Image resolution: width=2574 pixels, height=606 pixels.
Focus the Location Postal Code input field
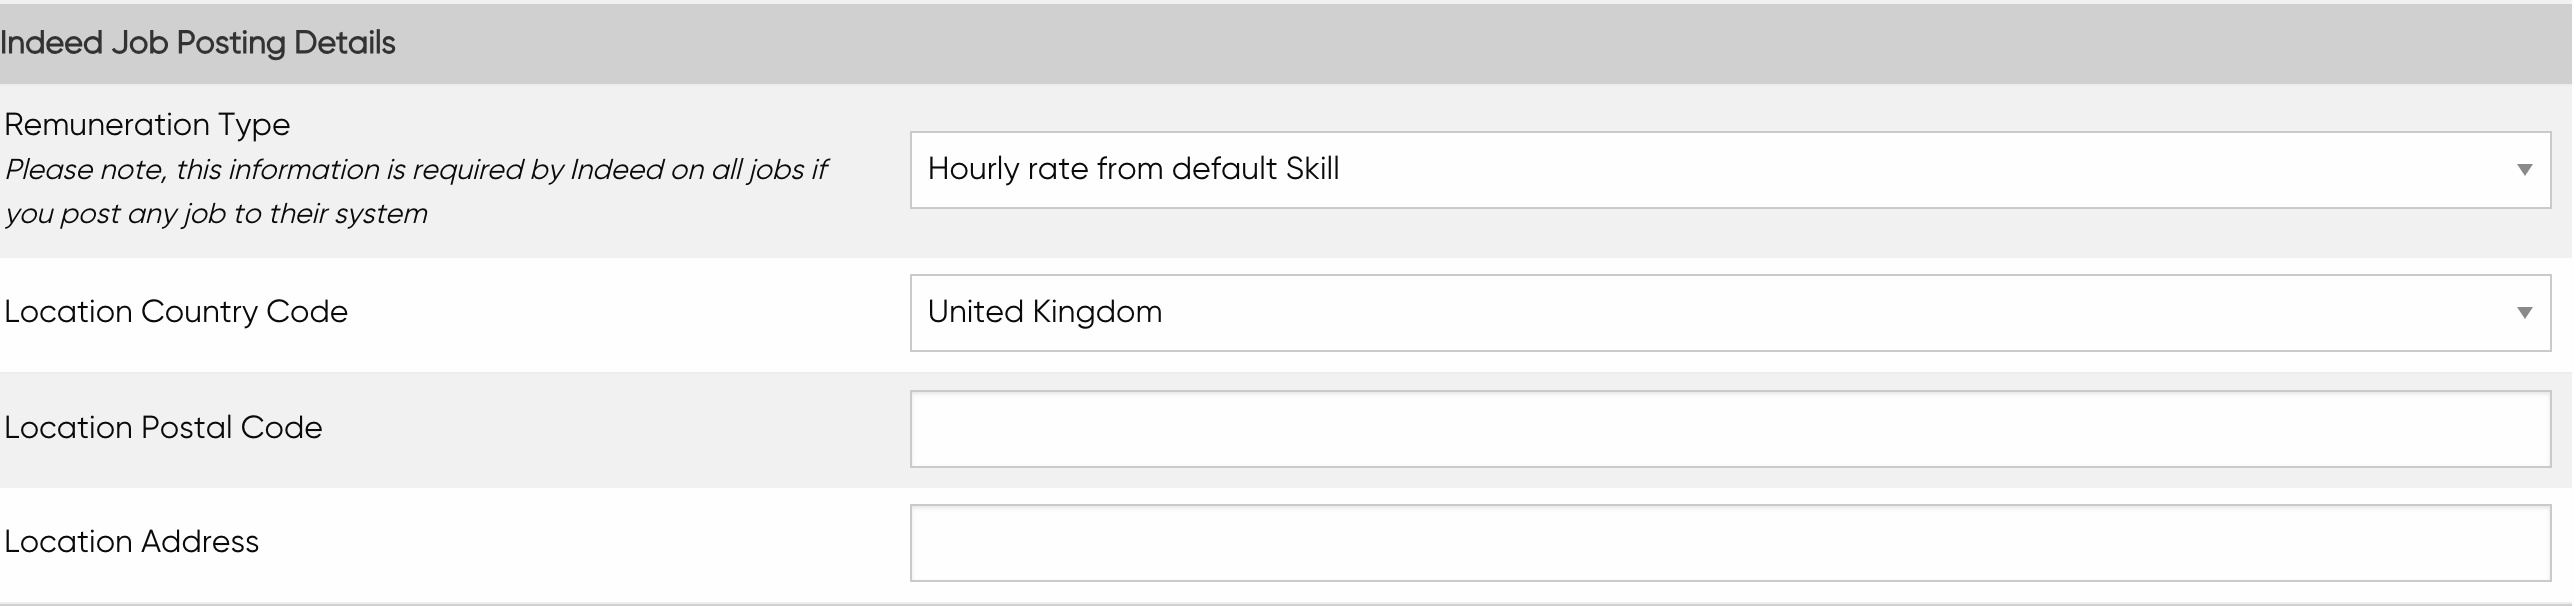(x=1730, y=429)
